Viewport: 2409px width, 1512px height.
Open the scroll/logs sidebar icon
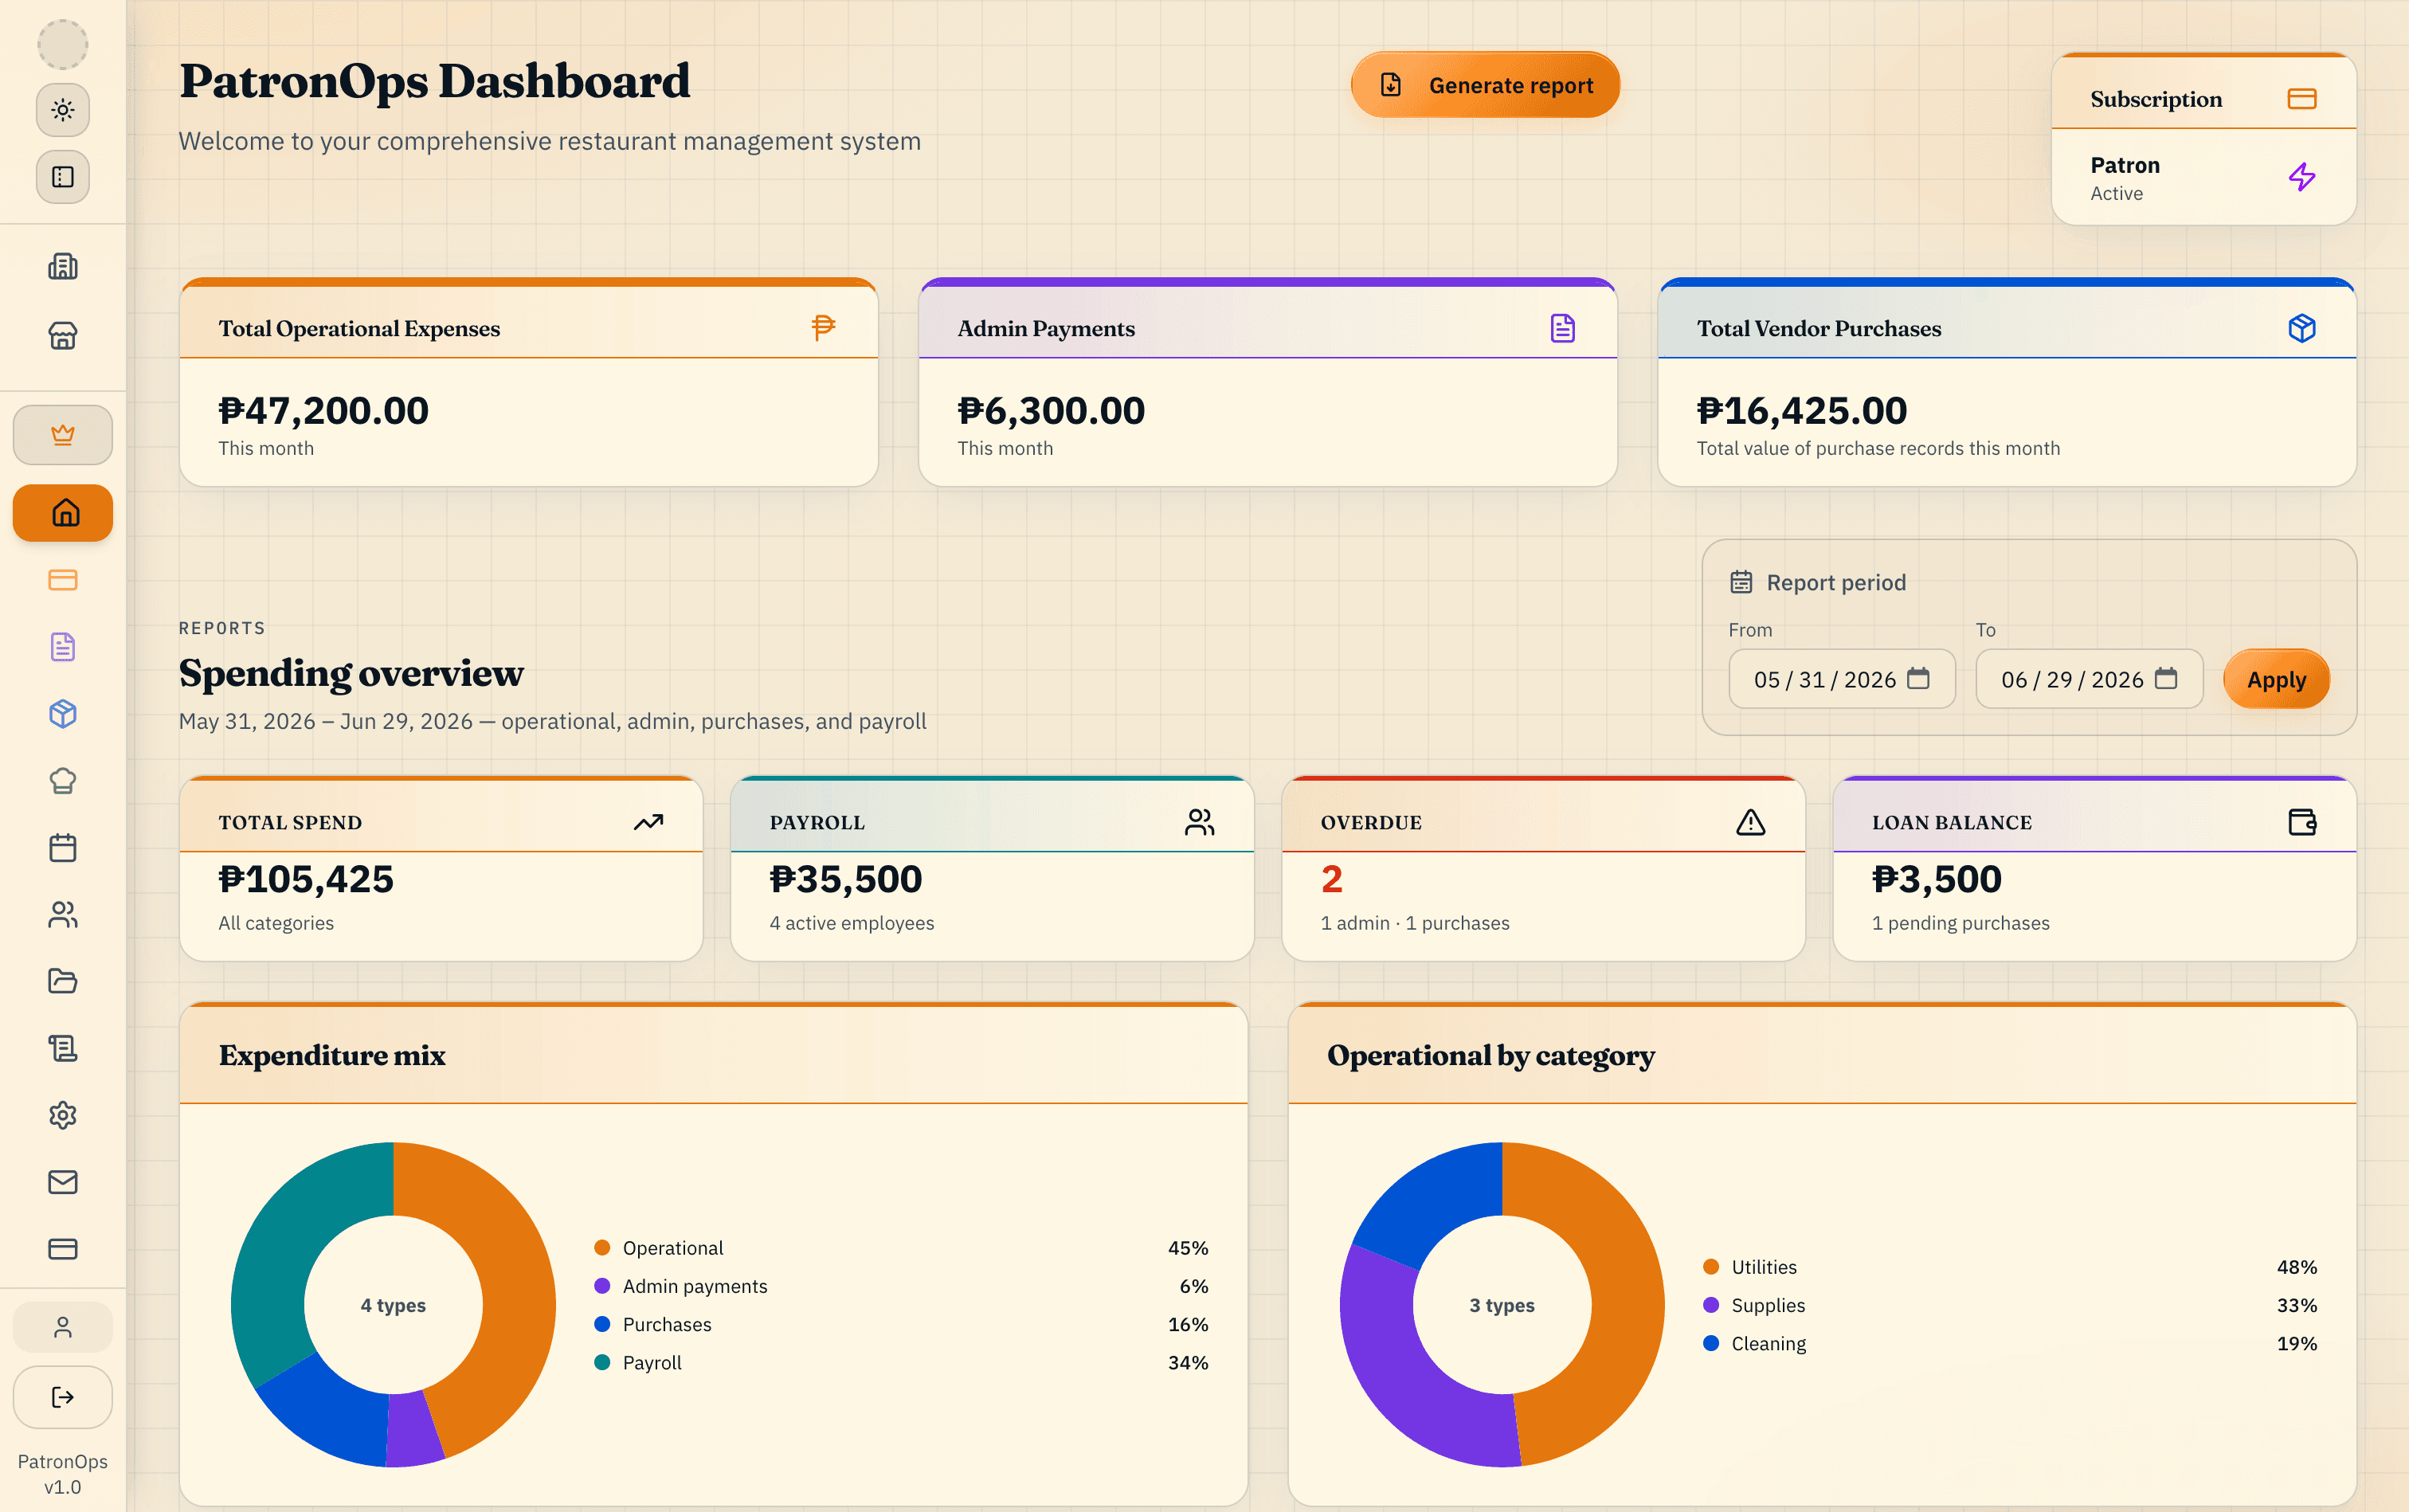tap(62, 1048)
